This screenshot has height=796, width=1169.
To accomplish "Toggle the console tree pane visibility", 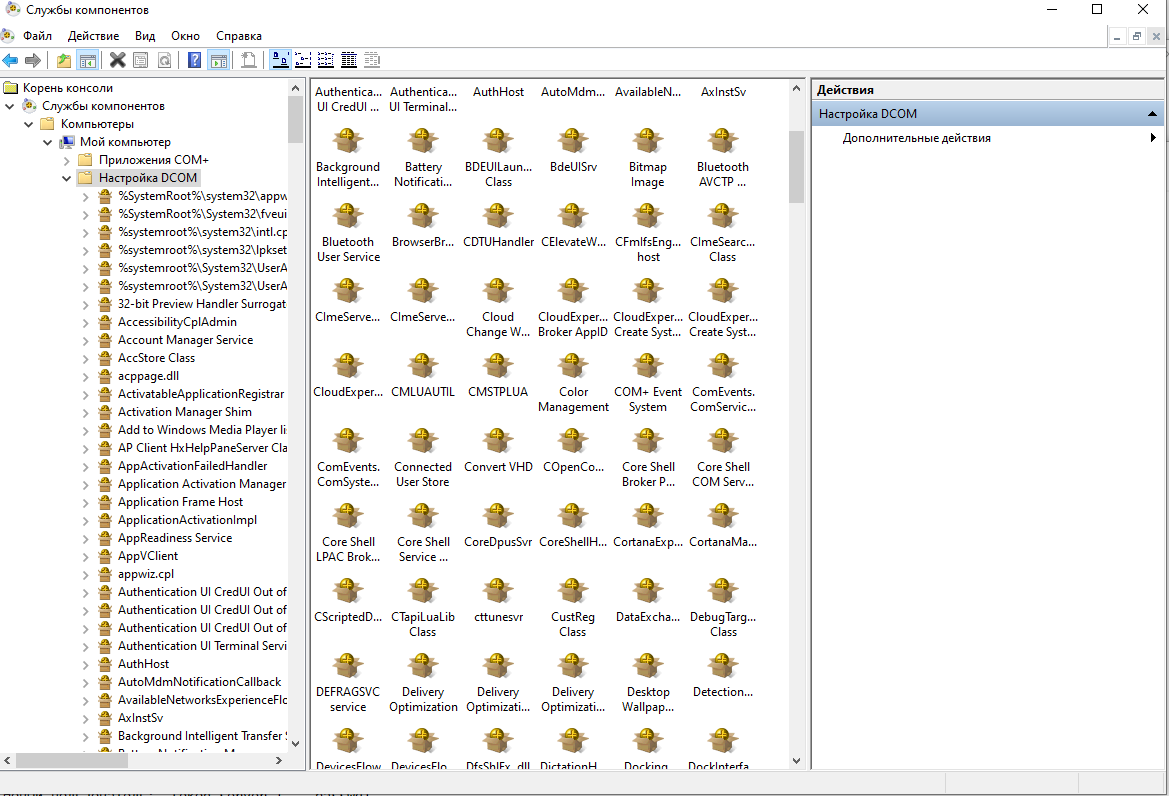I will coord(88,61).
